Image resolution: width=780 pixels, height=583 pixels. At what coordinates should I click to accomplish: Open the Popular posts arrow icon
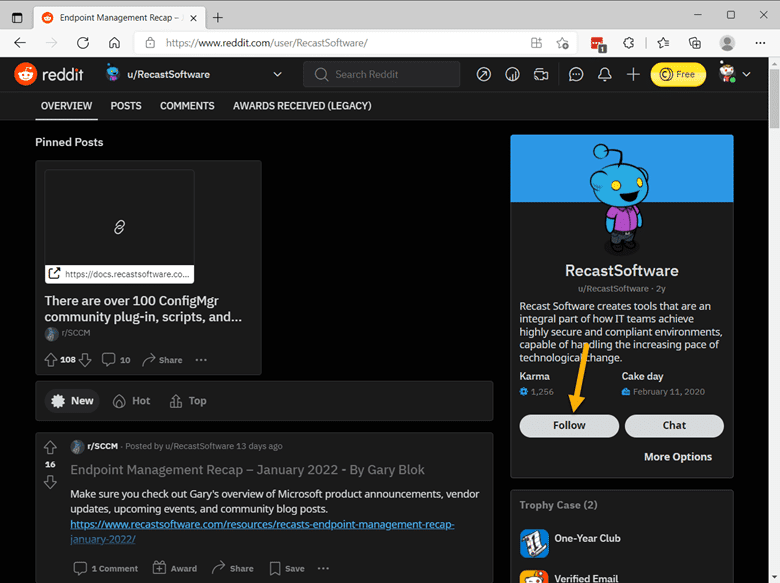coord(484,74)
